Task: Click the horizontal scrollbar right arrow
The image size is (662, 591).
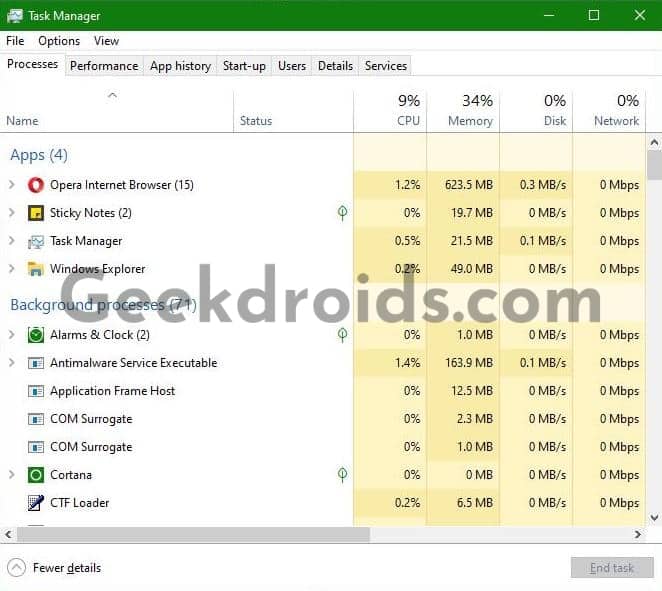Action: pos(638,534)
